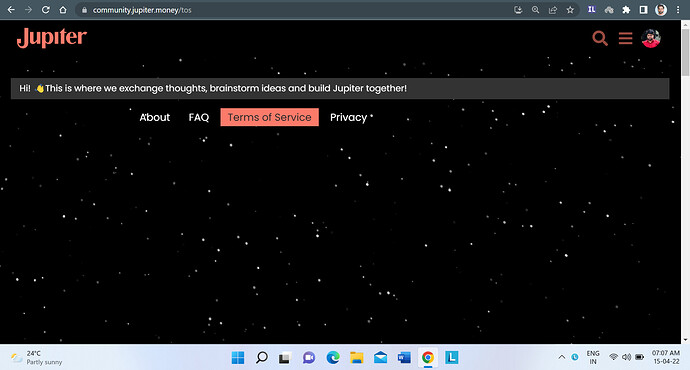This screenshot has width=690, height=370.
Task: Open the browser home page
Action: tap(63, 10)
